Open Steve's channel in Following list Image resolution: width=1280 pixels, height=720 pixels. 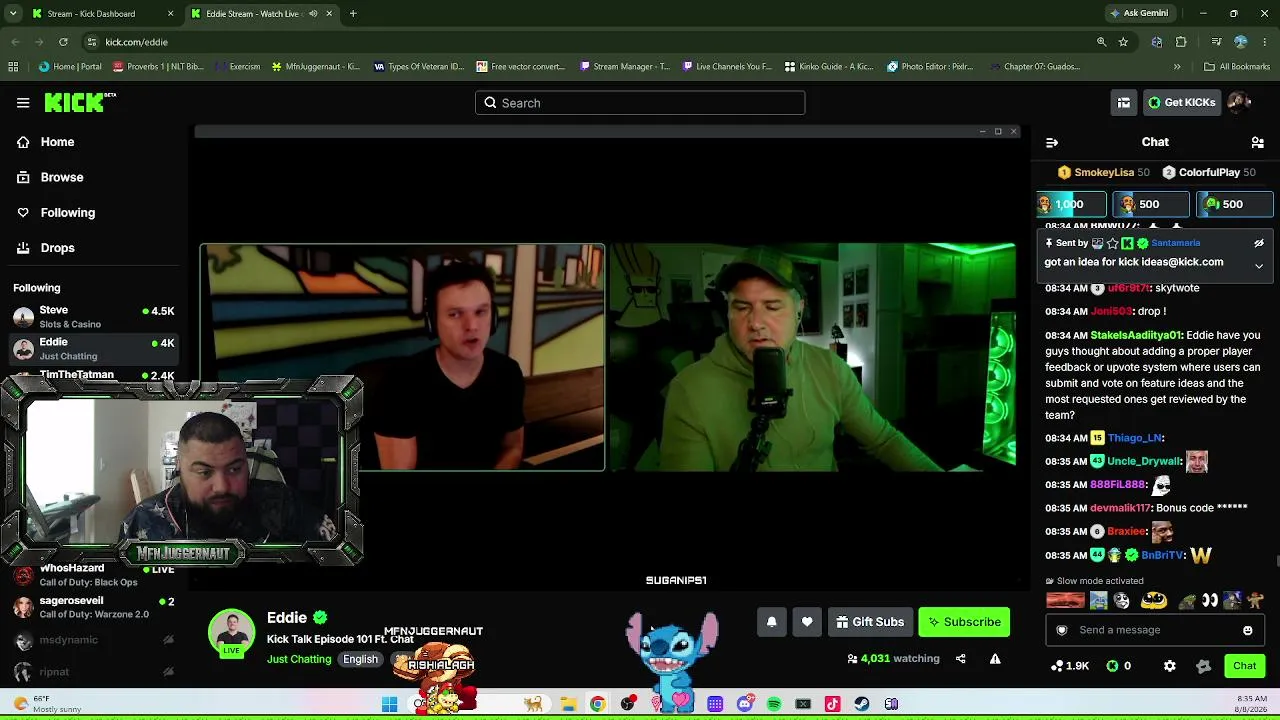tap(94, 317)
